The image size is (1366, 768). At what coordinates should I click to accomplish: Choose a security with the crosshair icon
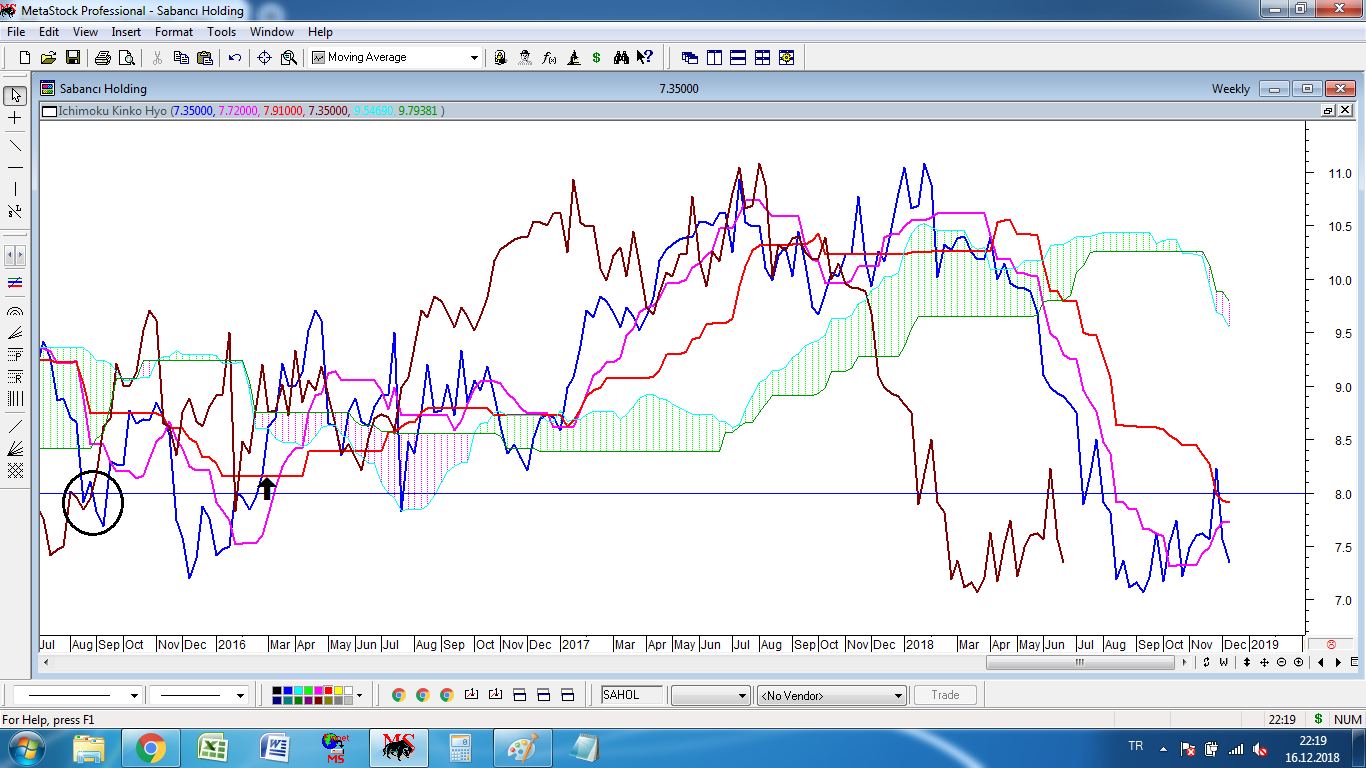point(265,58)
